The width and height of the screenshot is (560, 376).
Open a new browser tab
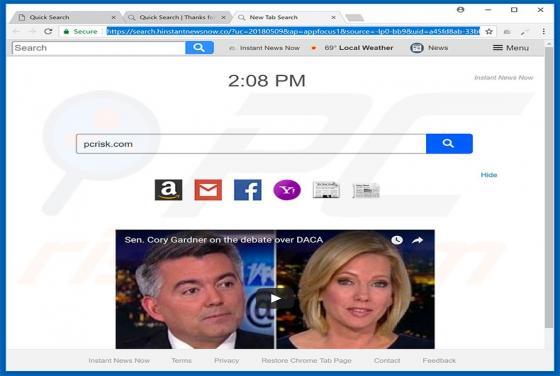pyautogui.click(x=355, y=17)
